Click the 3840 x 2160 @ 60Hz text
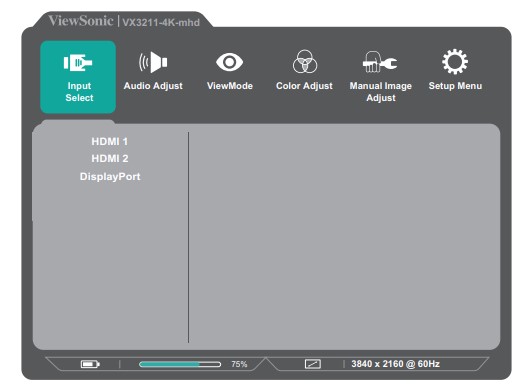 pyautogui.click(x=395, y=364)
